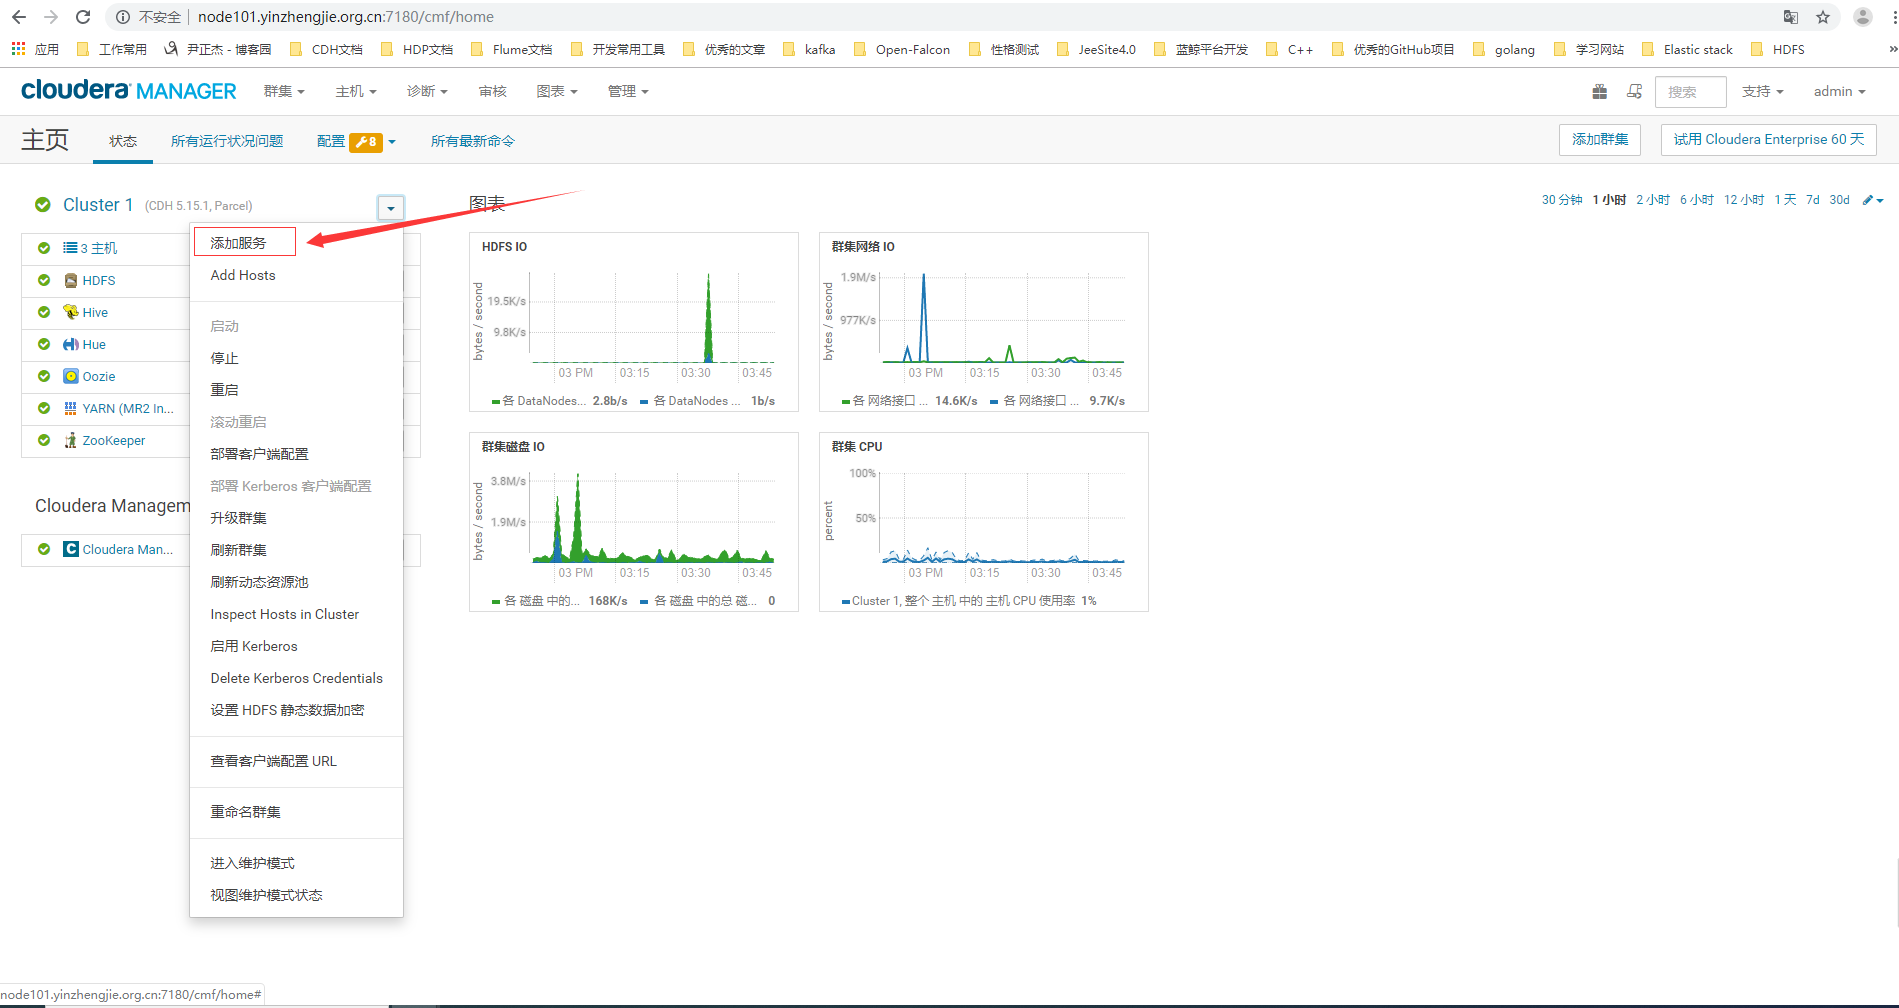The image size is (1899, 1008).
Task: Select 部署客户端配置 menu entry
Action: pos(260,454)
